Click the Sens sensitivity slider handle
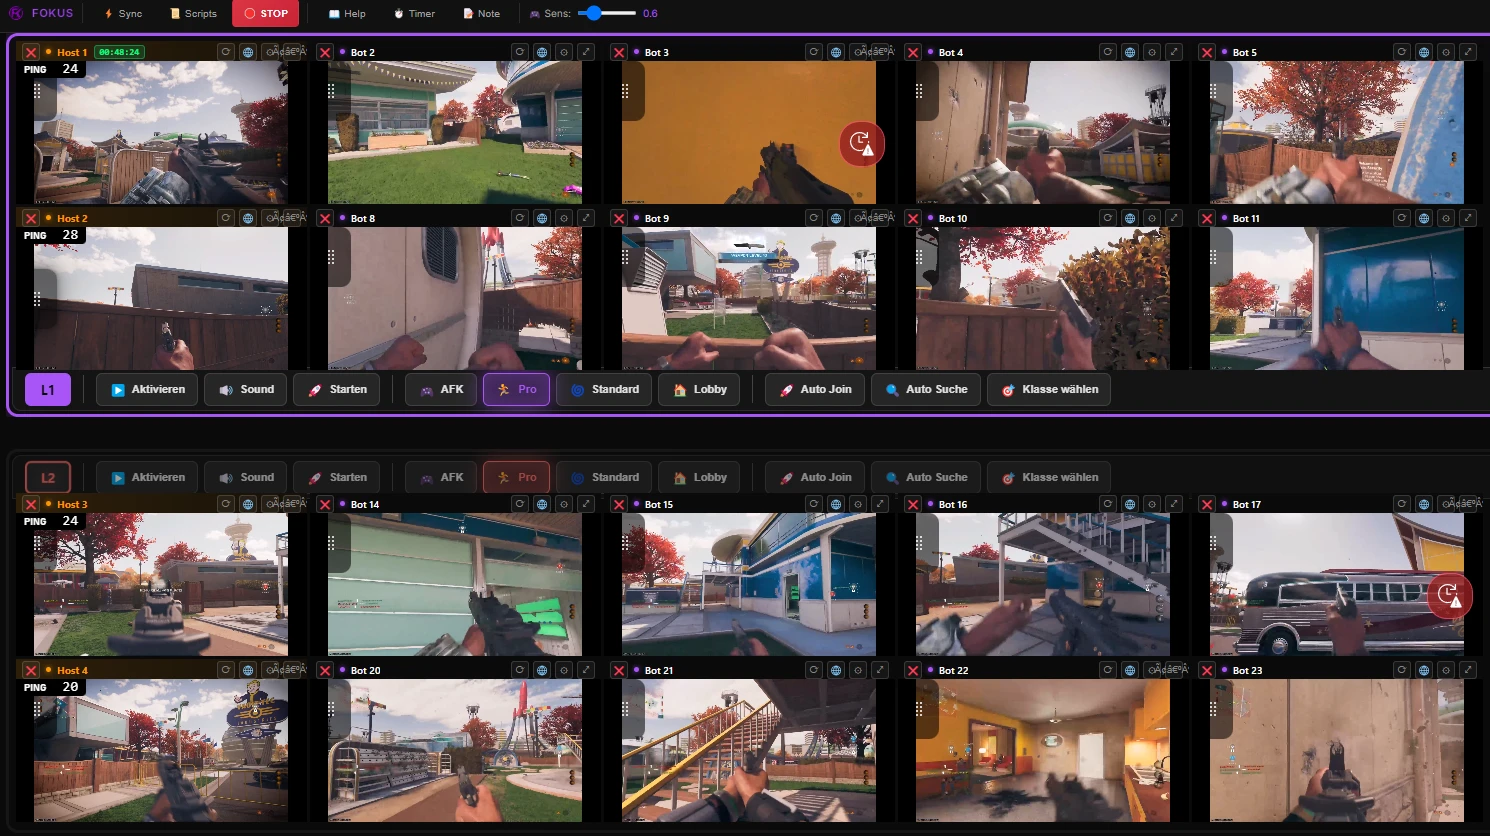 click(594, 13)
